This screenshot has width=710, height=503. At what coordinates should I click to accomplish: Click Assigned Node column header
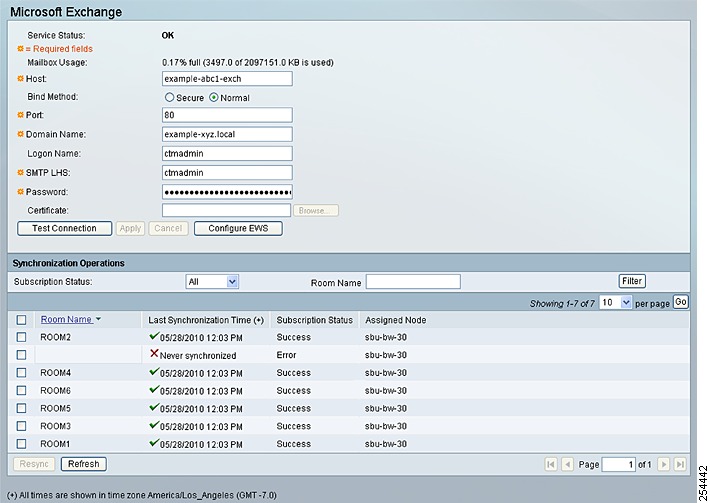point(395,320)
